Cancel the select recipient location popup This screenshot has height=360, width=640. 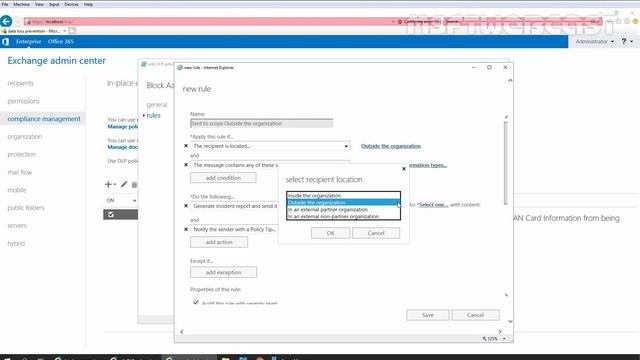tap(376, 233)
